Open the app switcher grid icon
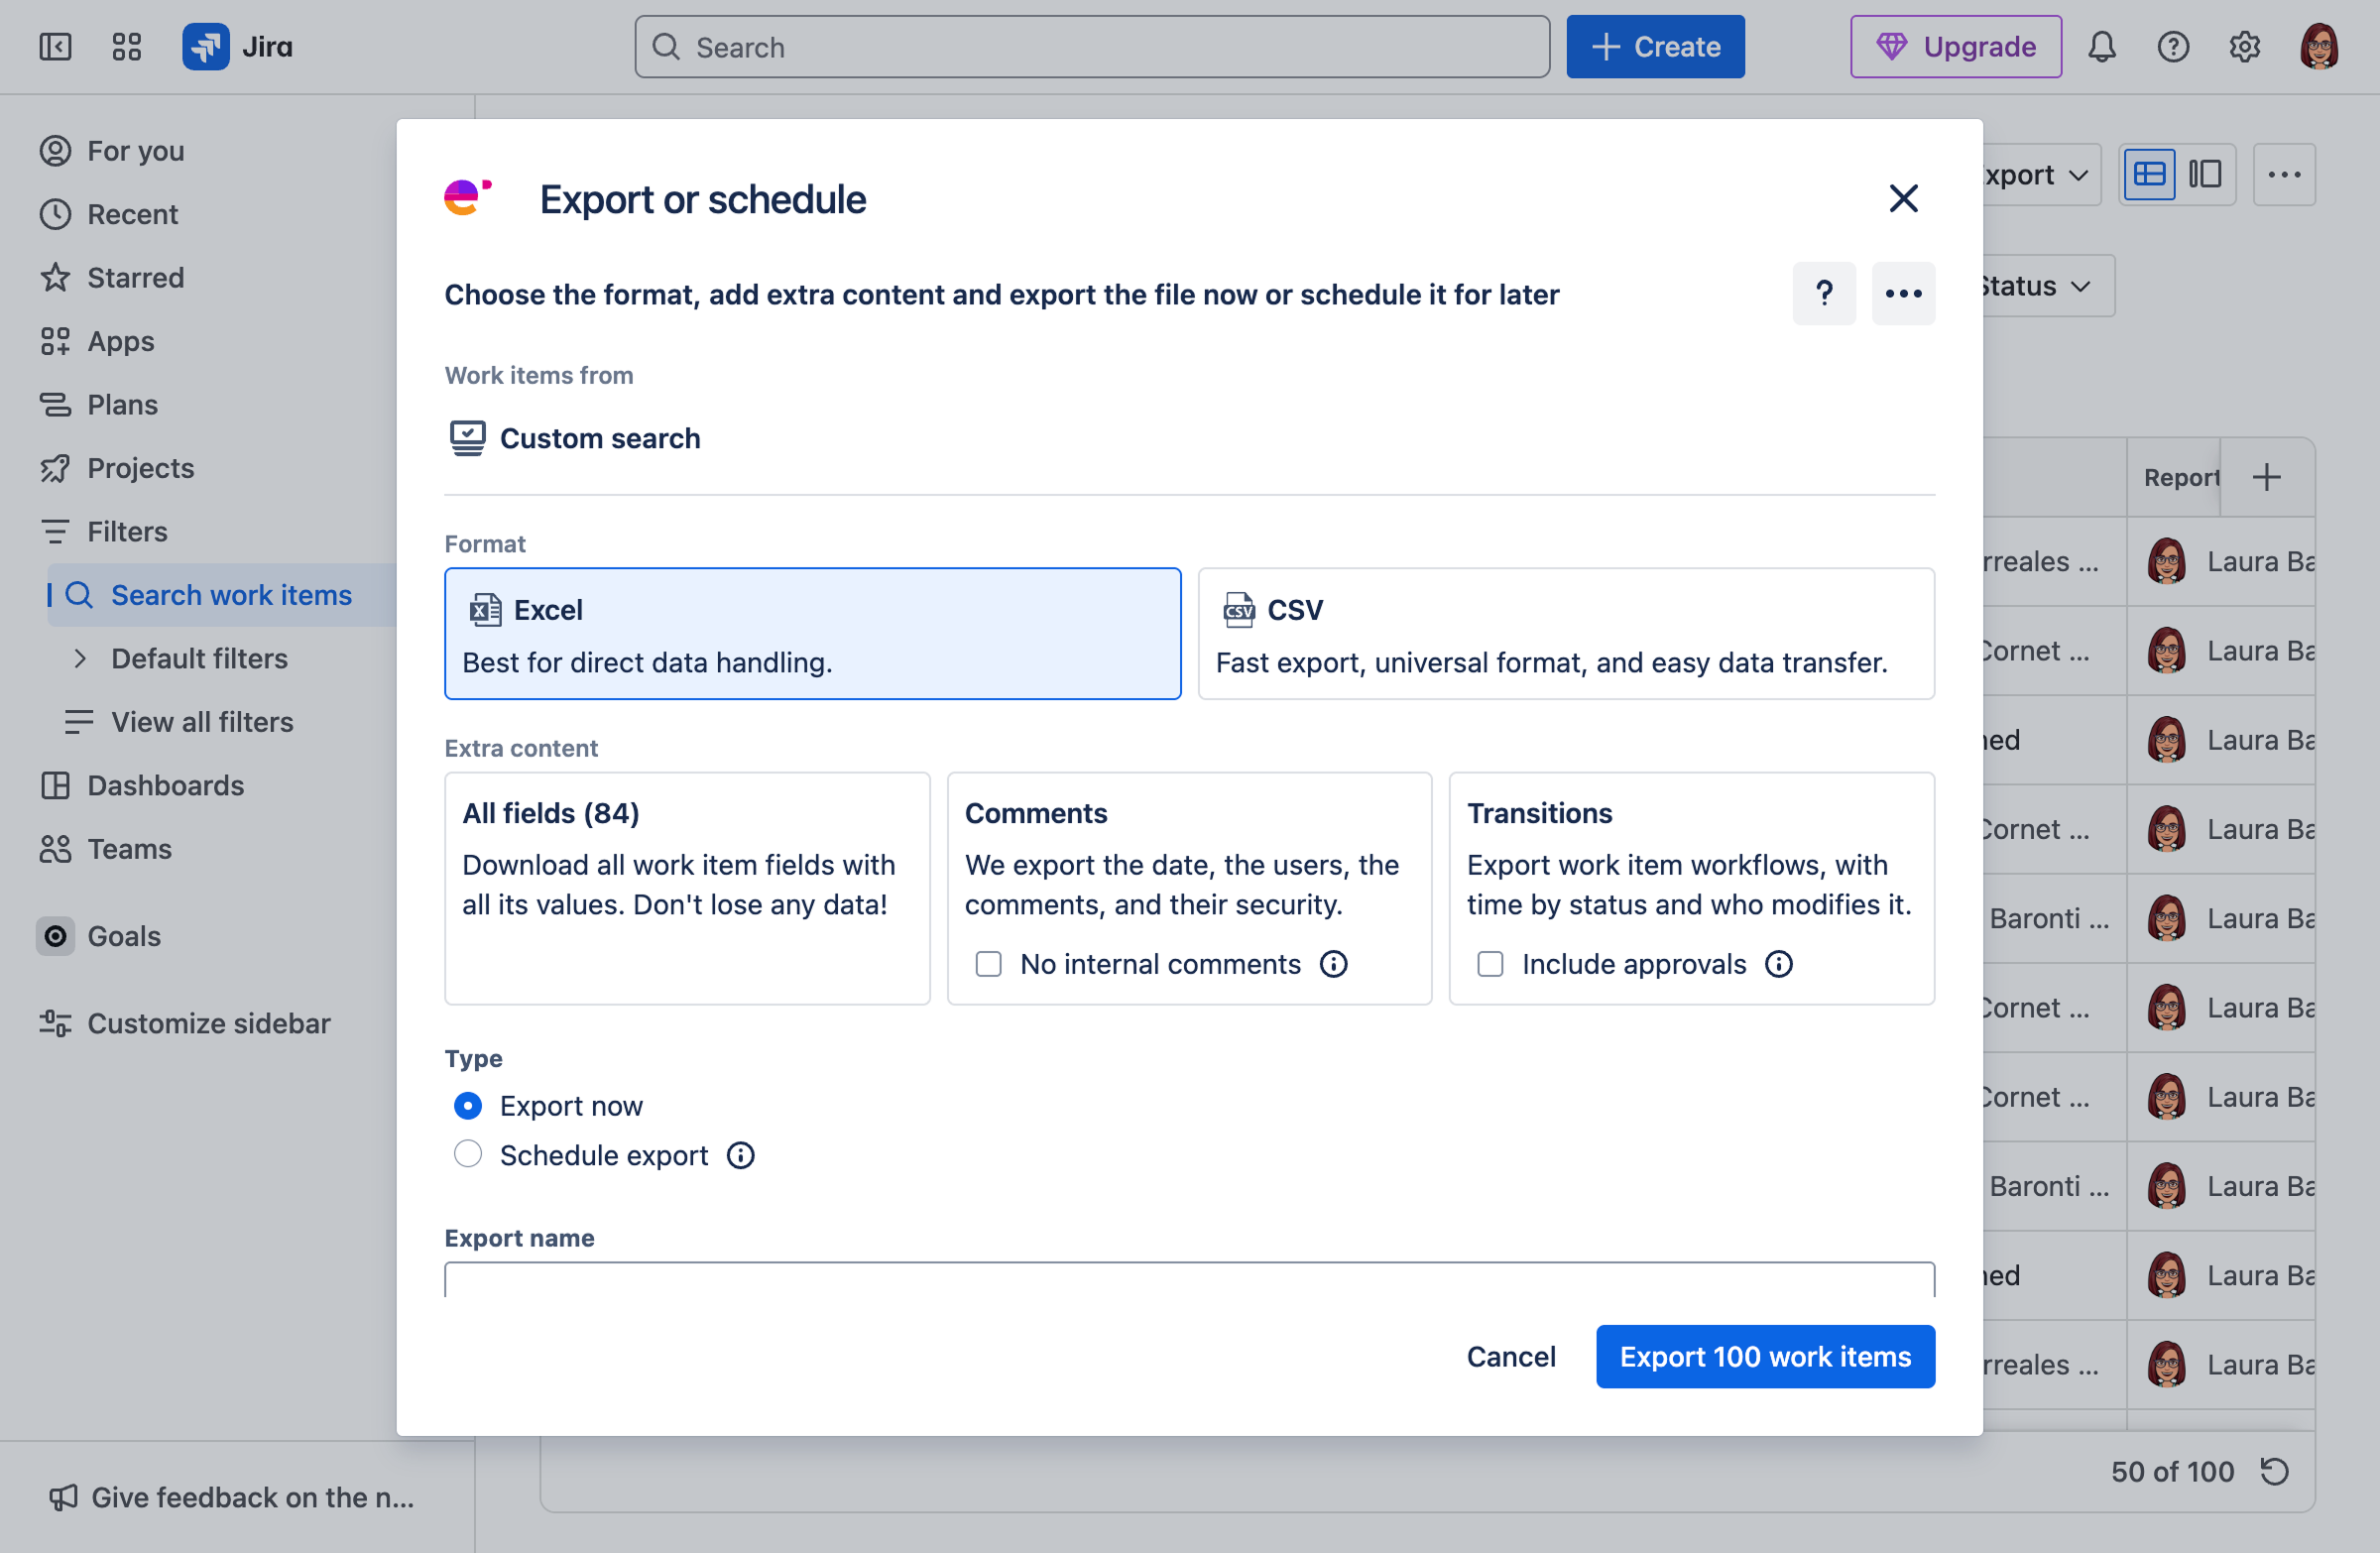Image resolution: width=2380 pixels, height=1553 pixels. point(127,47)
